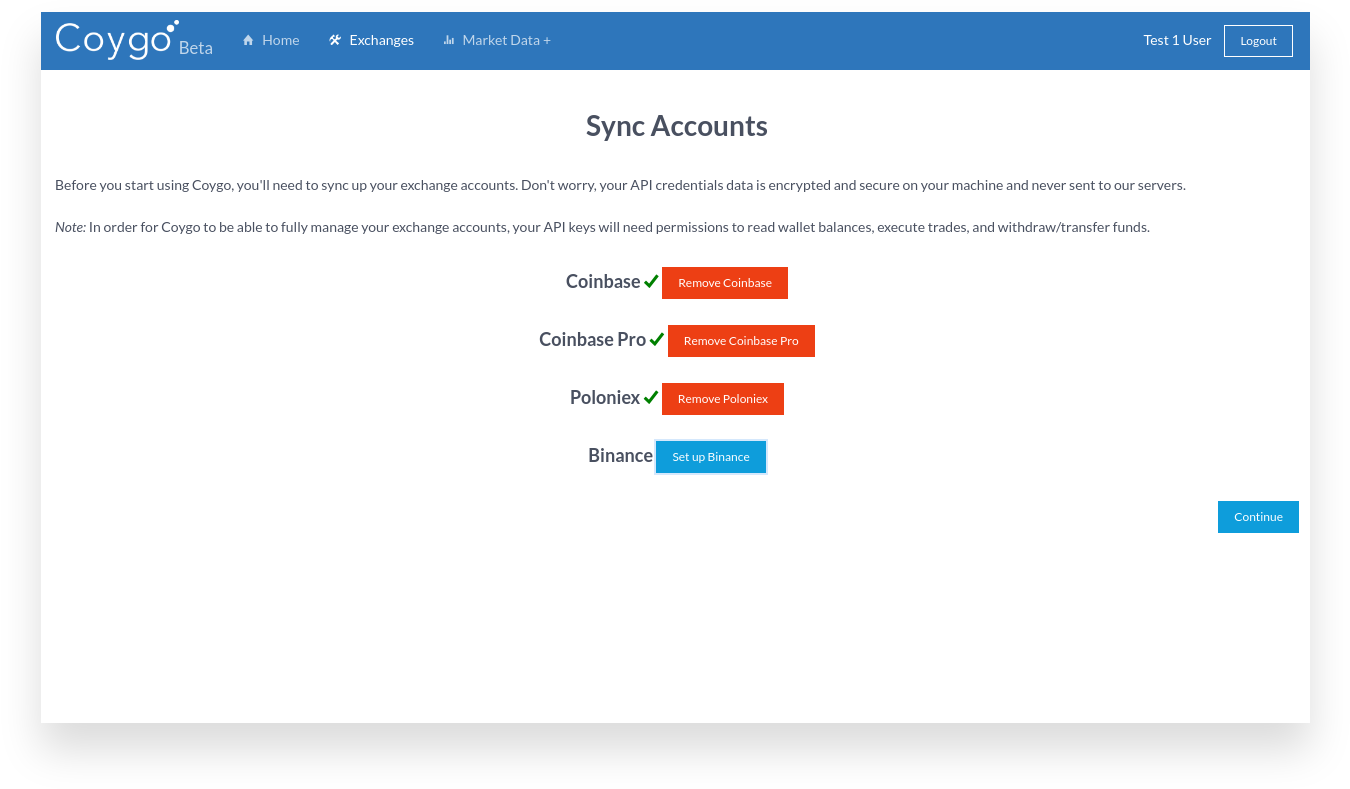Click the Market Data chart icon
Image resolution: width=1350 pixels, height=789 pixels.
pyautogui.click(x=449, y=40)
